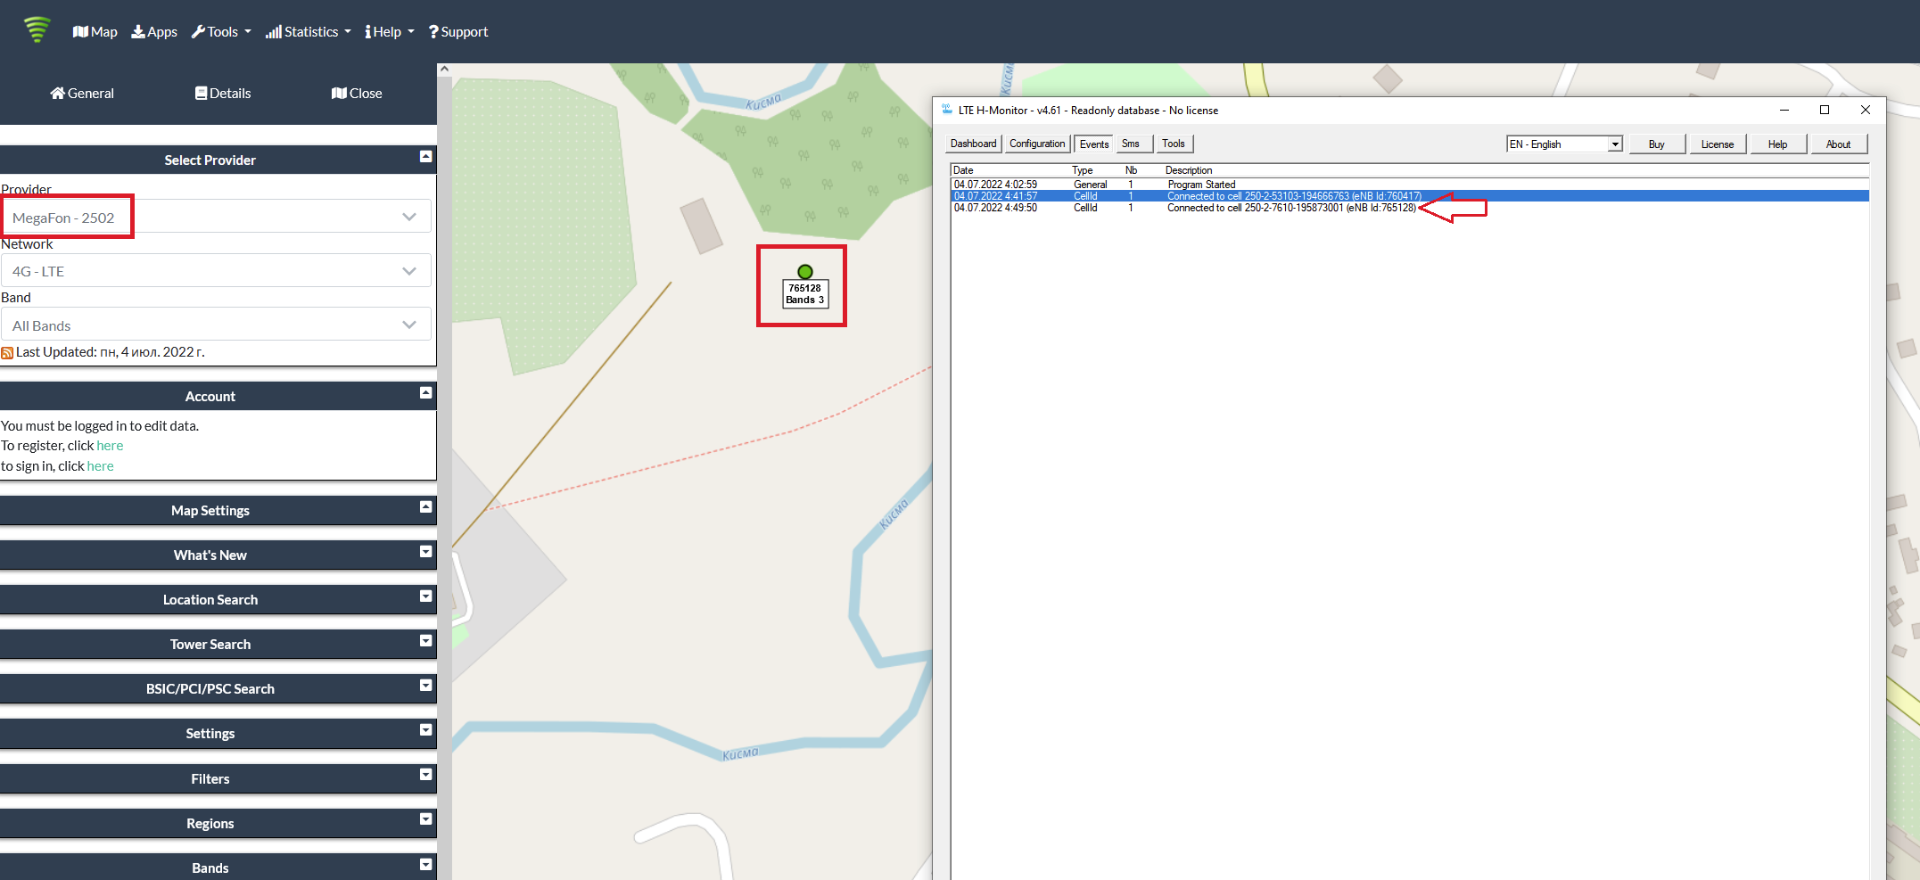Open the Band dropdown showing All Bands
This screenshot has width=1920, height=880.
[x=216, y=325]
